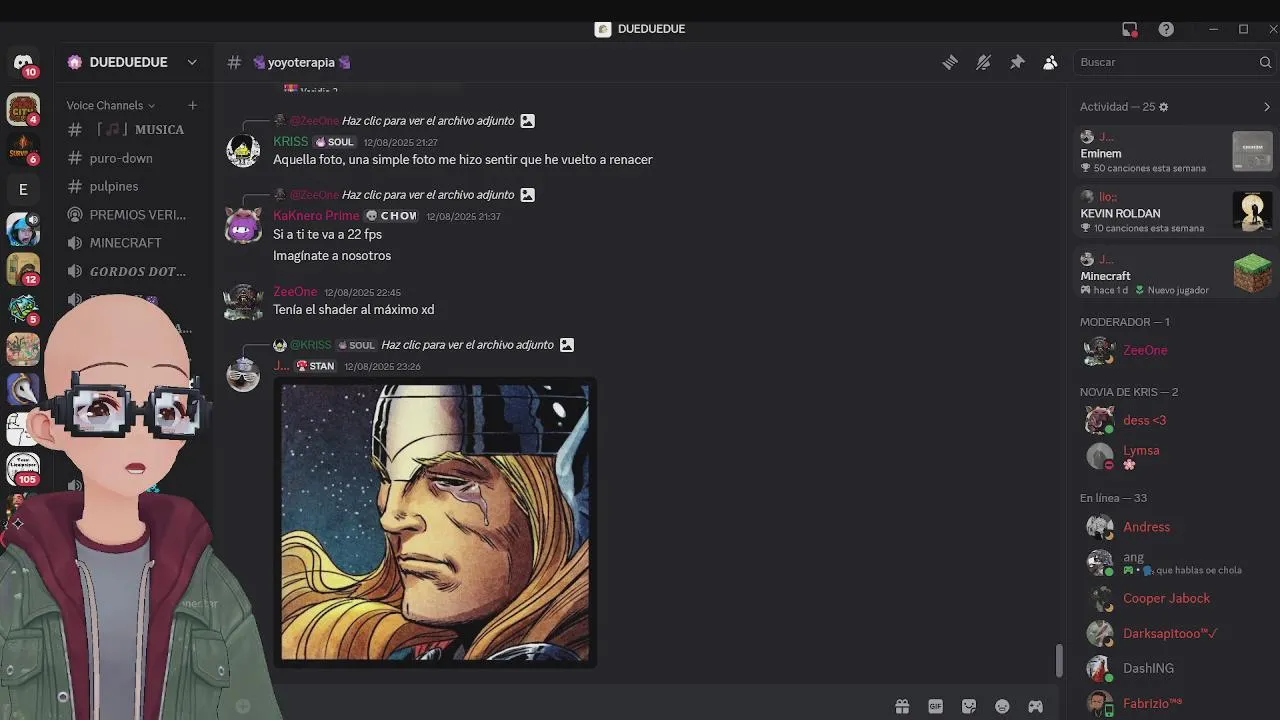Open the Minecraft activity card

click(1175, 274)
